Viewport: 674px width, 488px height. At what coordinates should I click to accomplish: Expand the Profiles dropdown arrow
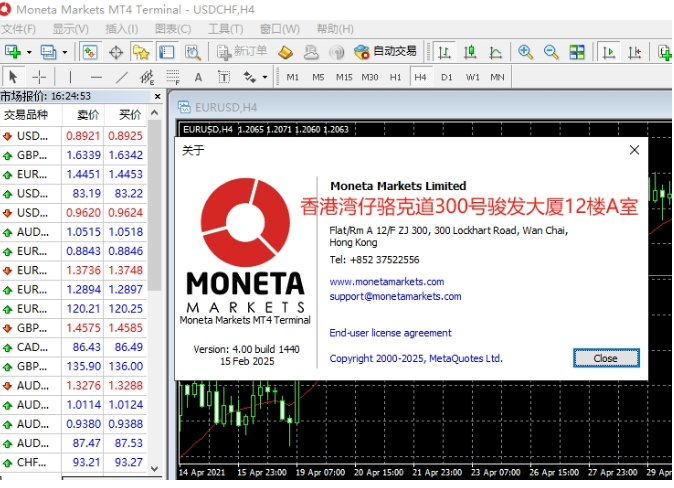click(x=64, y=52)
